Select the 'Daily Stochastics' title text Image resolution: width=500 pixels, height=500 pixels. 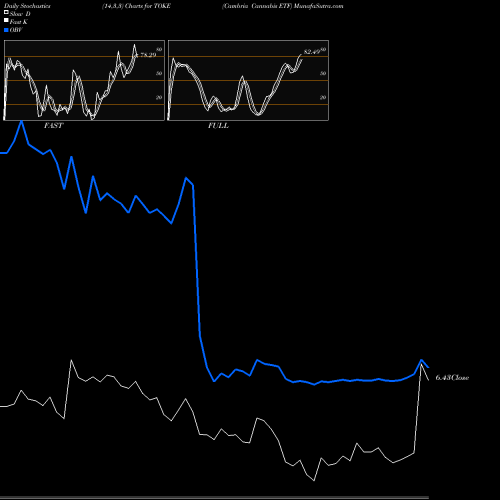27,6
